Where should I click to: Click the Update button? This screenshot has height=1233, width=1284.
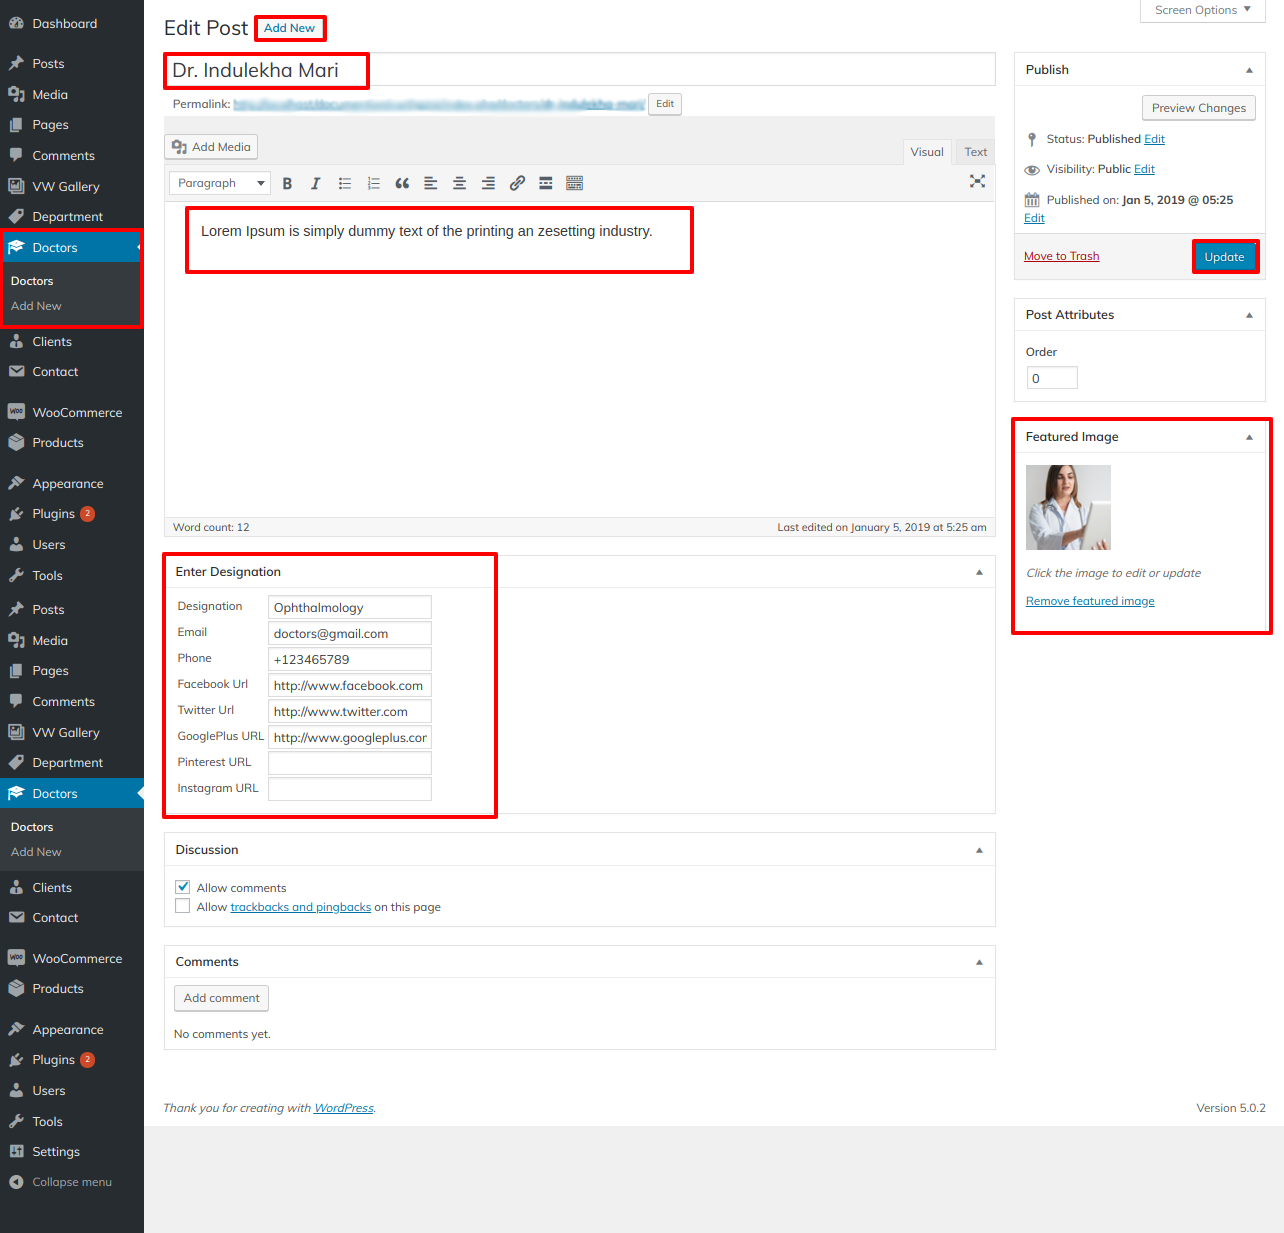coord(1224,257)
